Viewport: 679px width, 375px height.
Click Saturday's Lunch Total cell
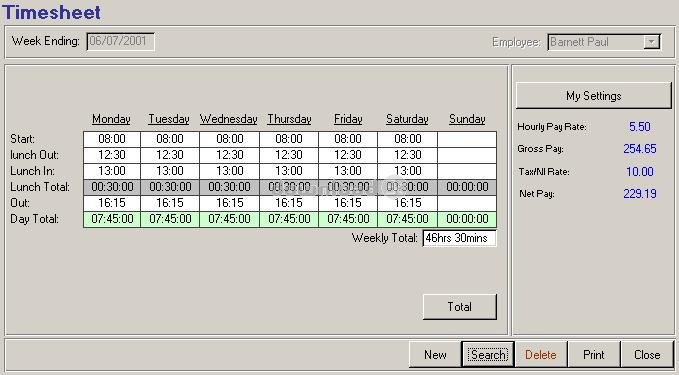(407, 187)
